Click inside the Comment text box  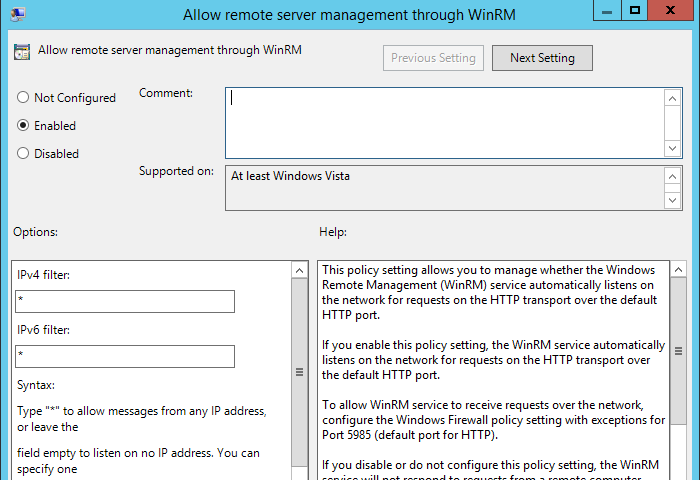click(x=445, y=123)
